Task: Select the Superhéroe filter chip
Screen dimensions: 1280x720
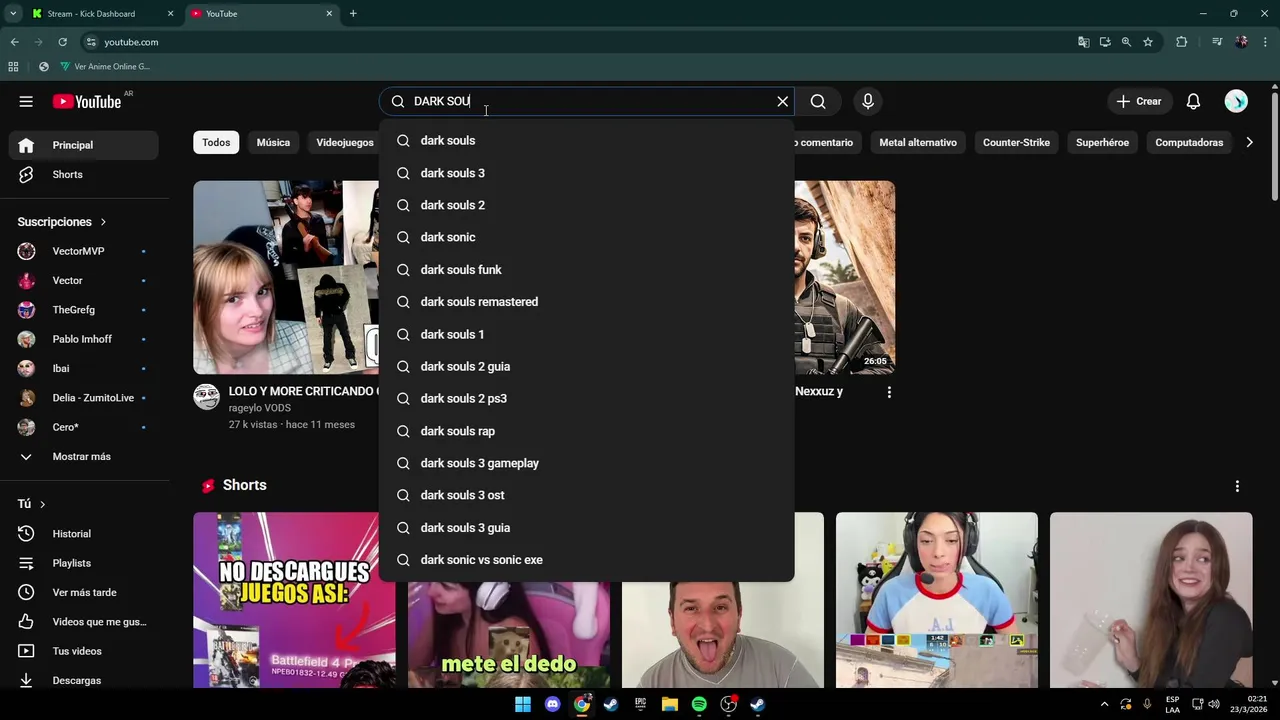Action: click(x=1102, y=142)
